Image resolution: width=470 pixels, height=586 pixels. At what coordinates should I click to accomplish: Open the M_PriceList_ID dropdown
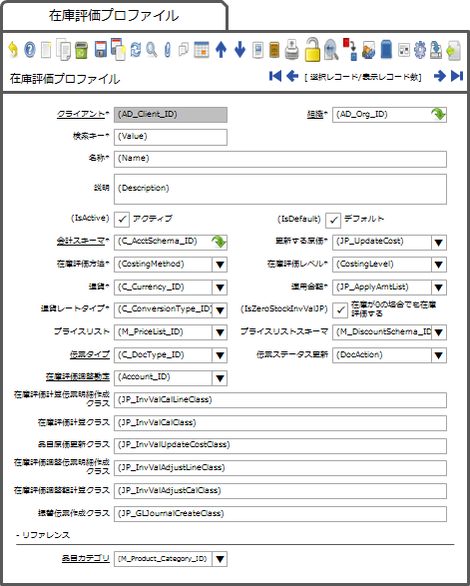220,332
